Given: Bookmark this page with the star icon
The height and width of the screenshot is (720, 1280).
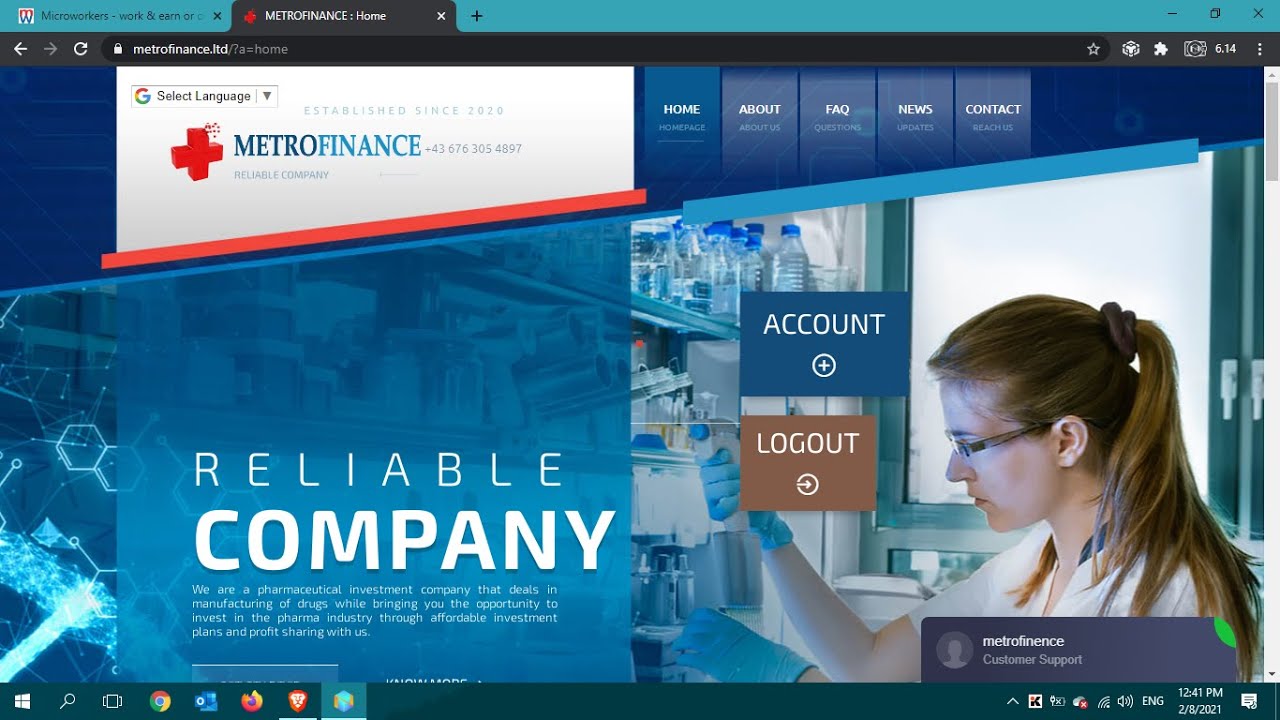Looking at the screenshot, I should pos(1093,49).
